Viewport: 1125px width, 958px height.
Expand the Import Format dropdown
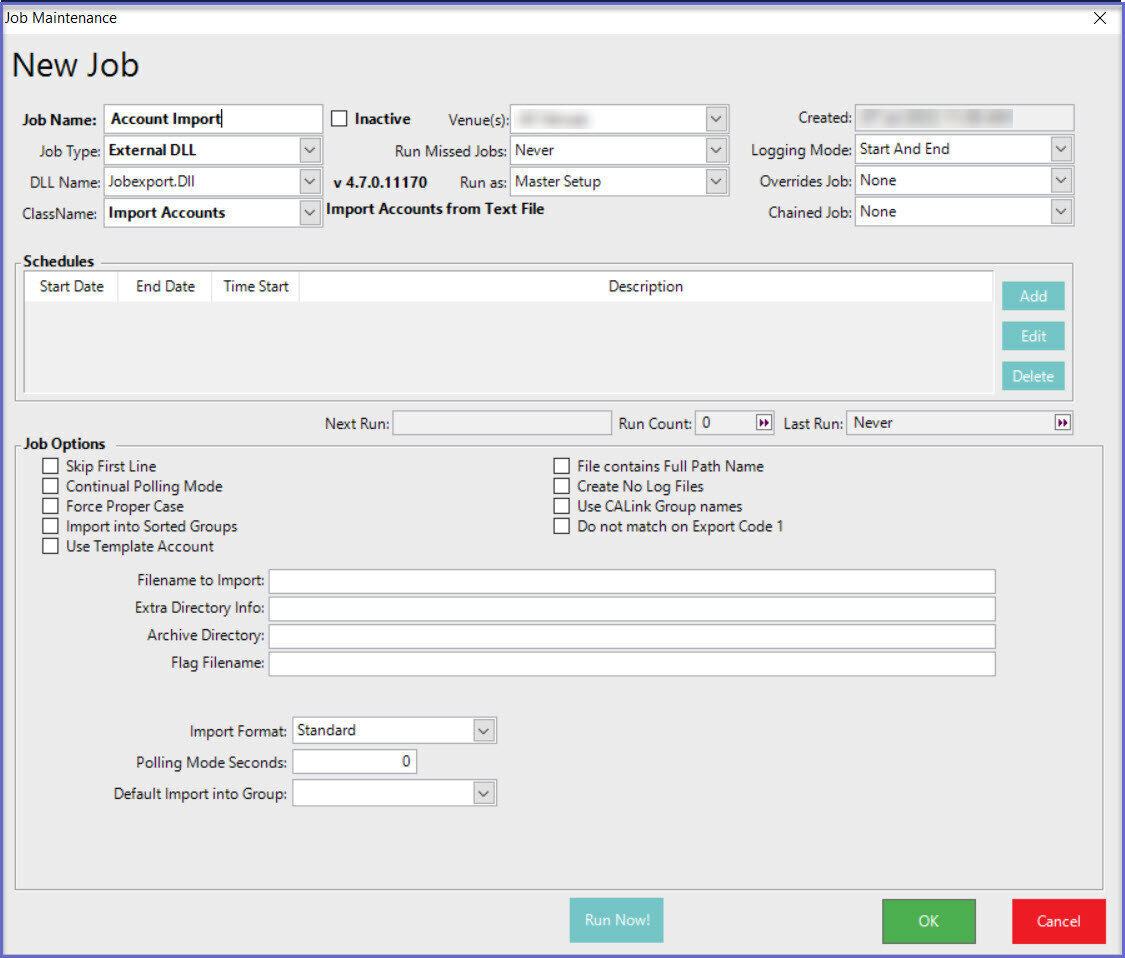coord(484,731)
